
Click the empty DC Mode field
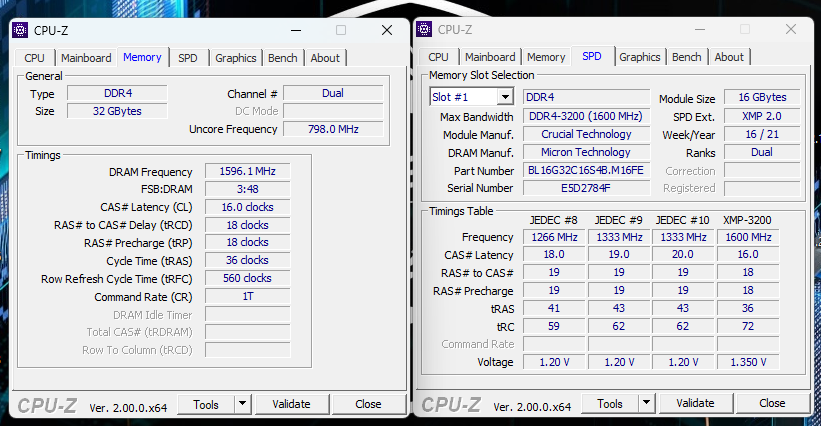pyautogui.click(x=333, y=111)
